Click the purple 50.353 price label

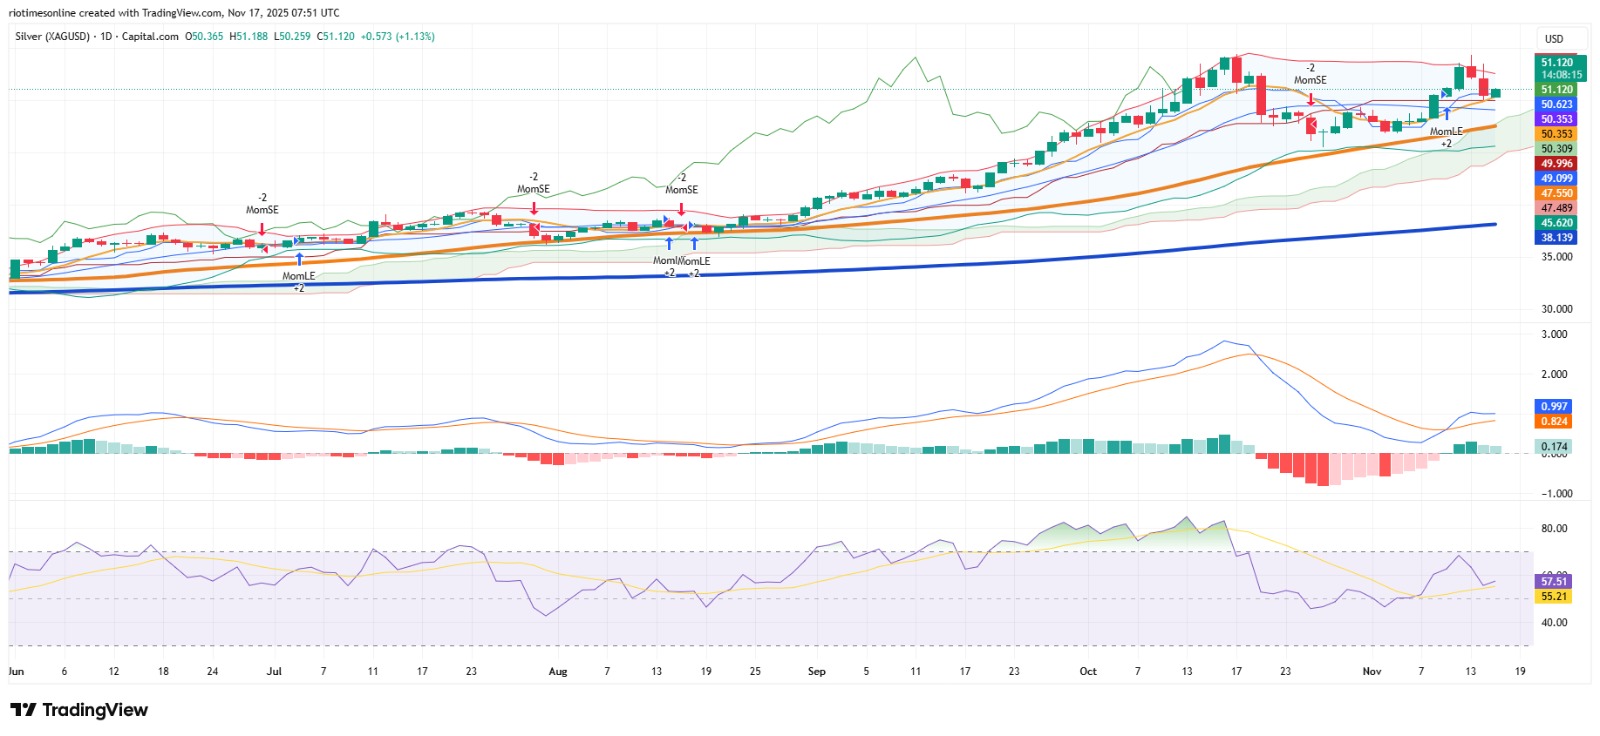(x=1556, y=119)
